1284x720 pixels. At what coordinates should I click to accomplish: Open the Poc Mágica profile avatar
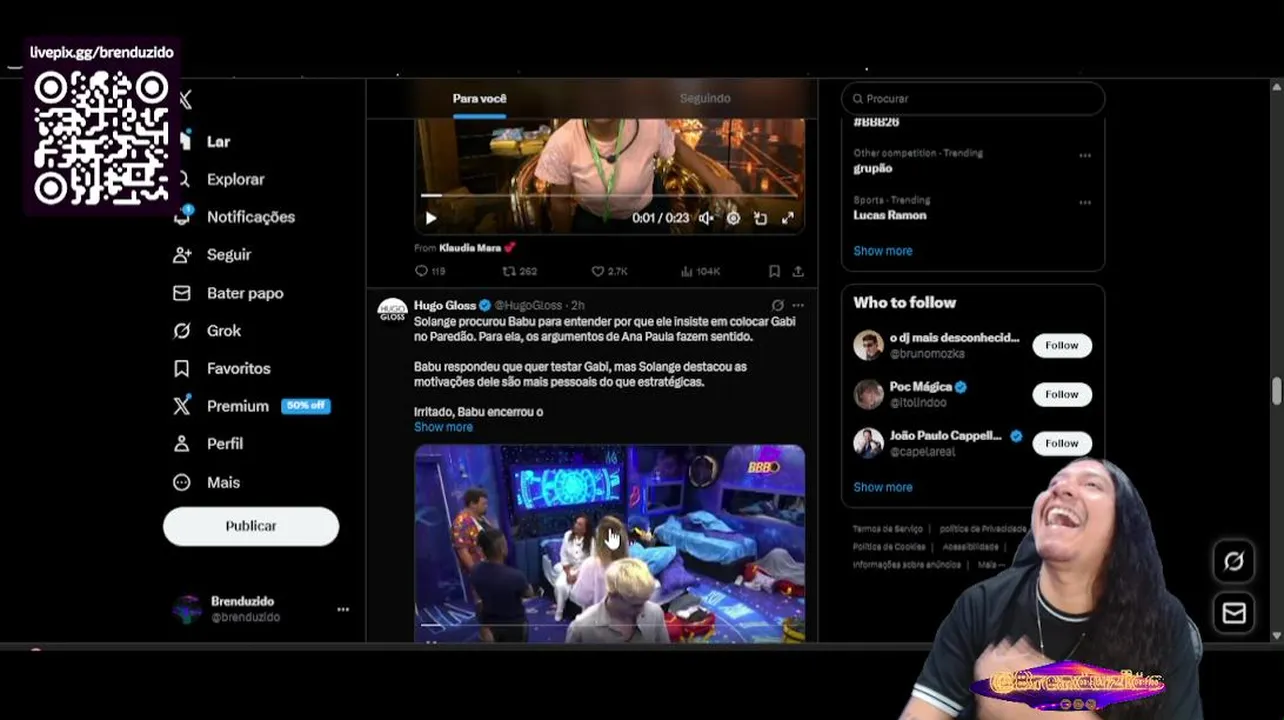[868, 394]
